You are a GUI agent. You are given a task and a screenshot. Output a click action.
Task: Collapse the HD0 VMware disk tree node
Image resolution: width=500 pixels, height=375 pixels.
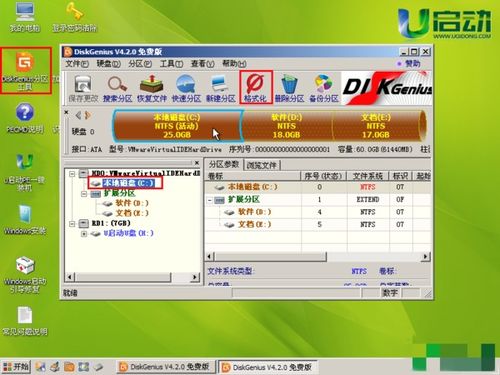(x=72, y=174)
